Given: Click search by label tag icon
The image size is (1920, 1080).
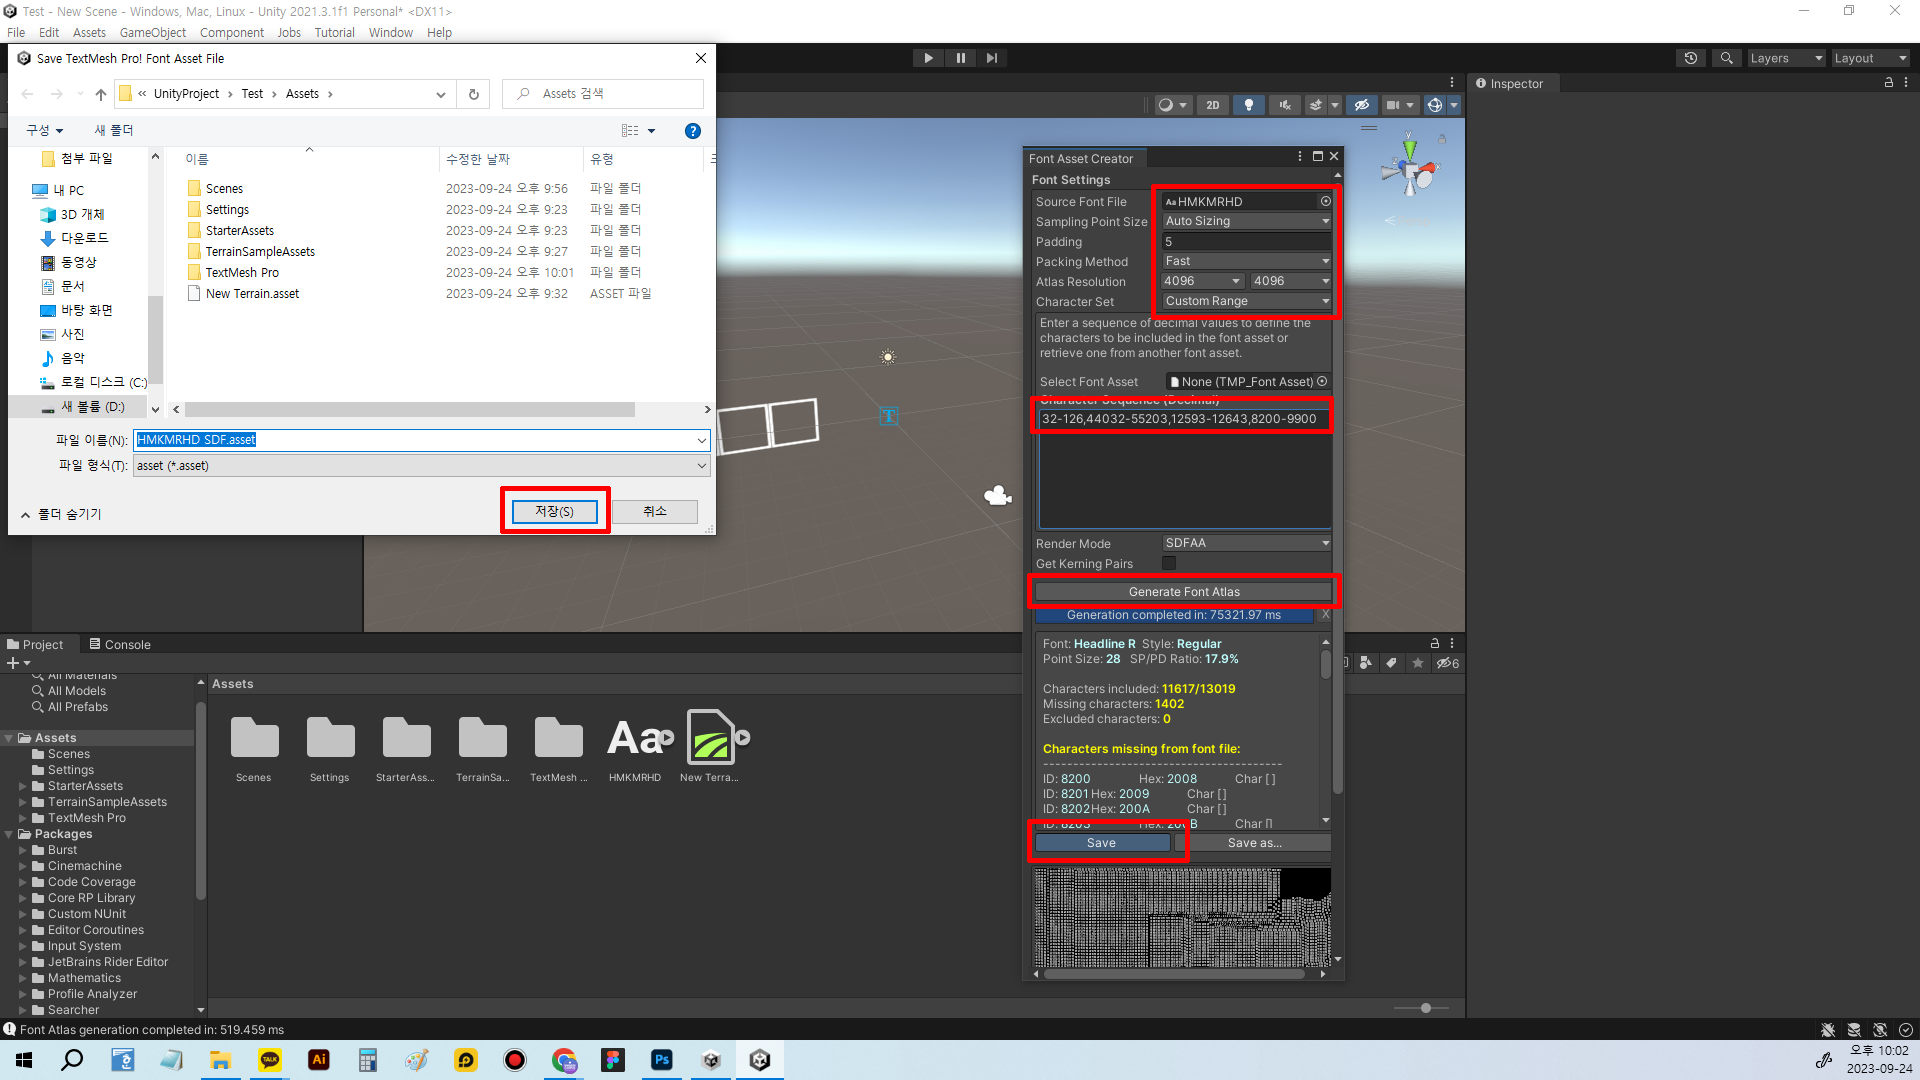Looking at the screenshot, I should click(x=1391, y=663).
